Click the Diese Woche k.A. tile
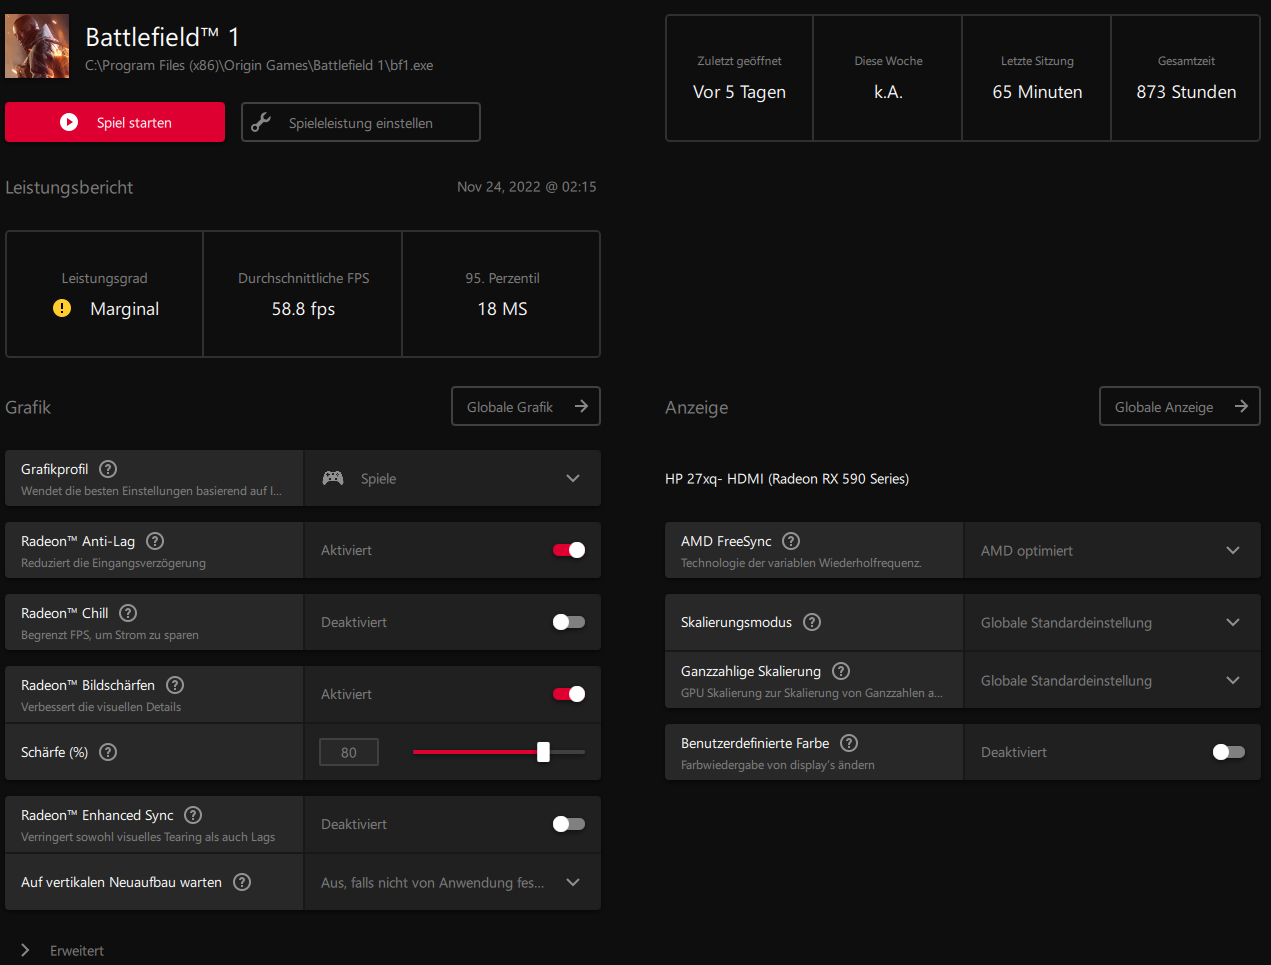The width and height of the screenshot is (1271, 965). coord(888,78)
